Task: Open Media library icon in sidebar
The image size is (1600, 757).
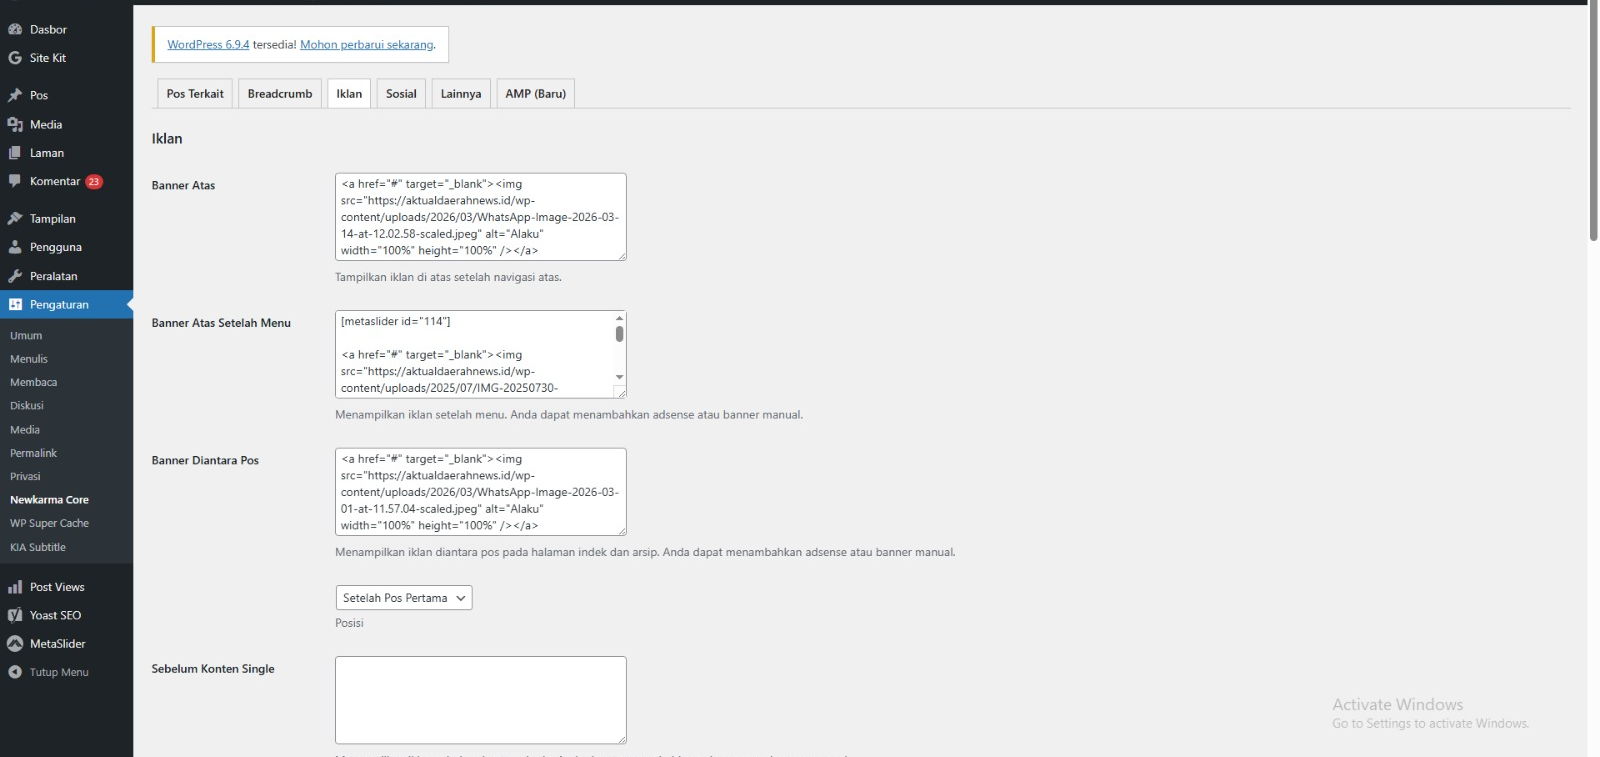Action: click(x=15, y=124)
